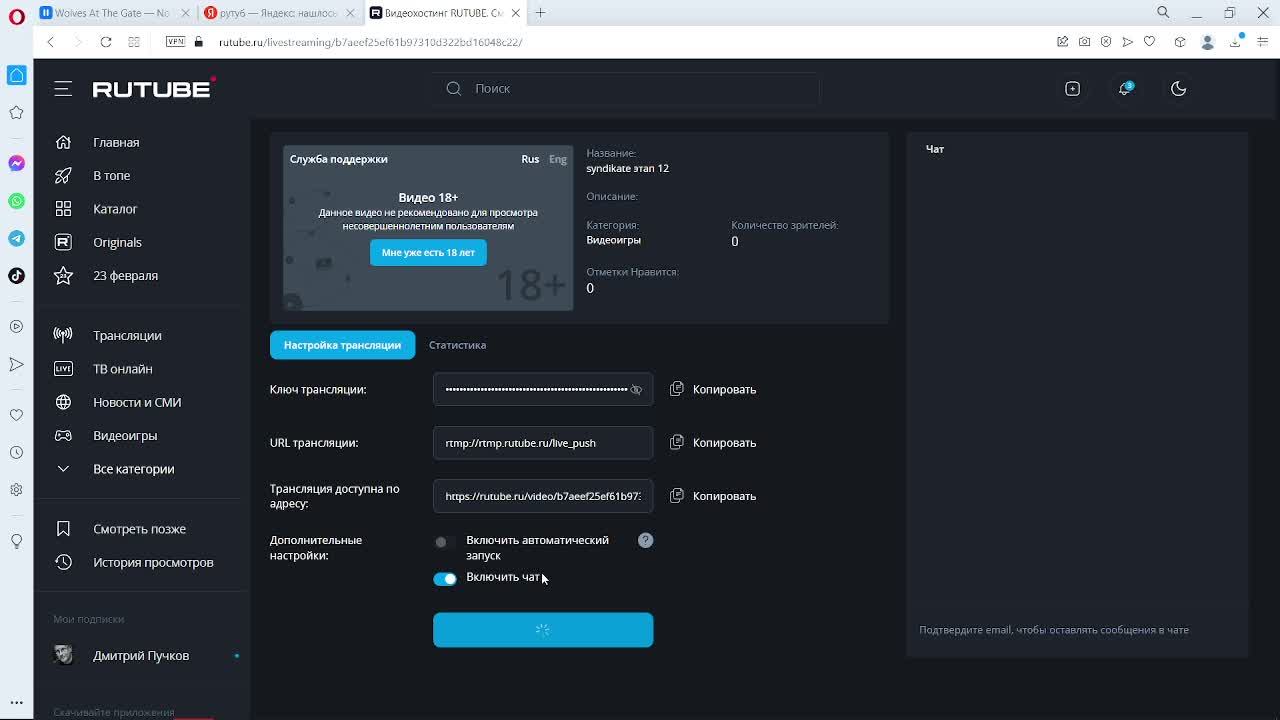Search open tabs with magnifier icon

(1163, 13)
